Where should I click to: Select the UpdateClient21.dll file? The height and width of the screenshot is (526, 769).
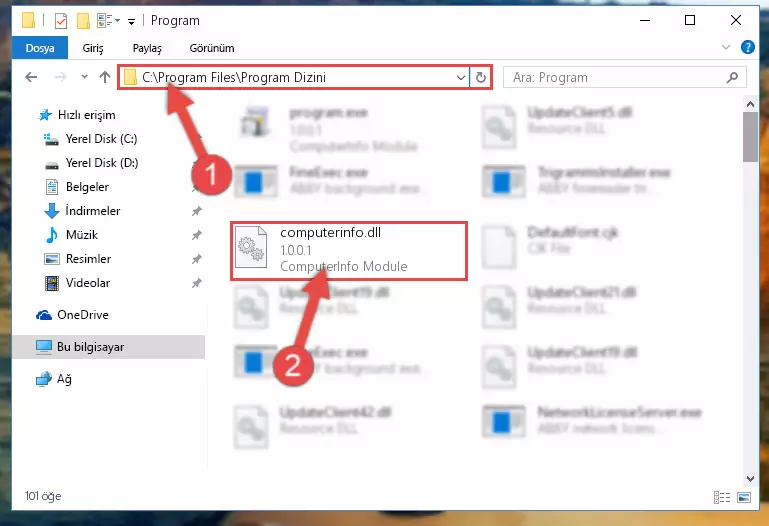[x=560, y=306]
